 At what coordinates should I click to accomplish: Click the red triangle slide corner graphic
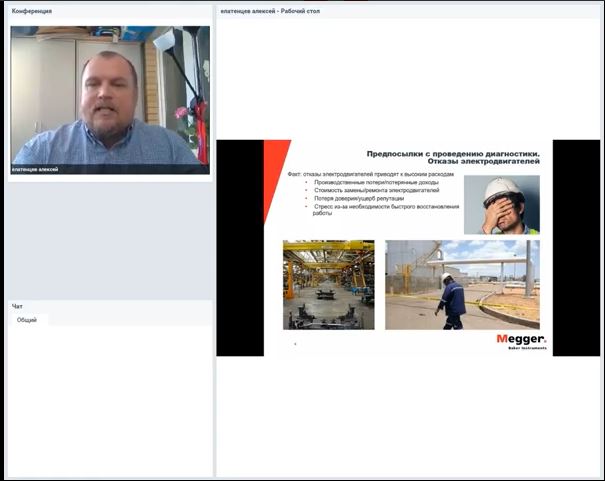(274, 175)
